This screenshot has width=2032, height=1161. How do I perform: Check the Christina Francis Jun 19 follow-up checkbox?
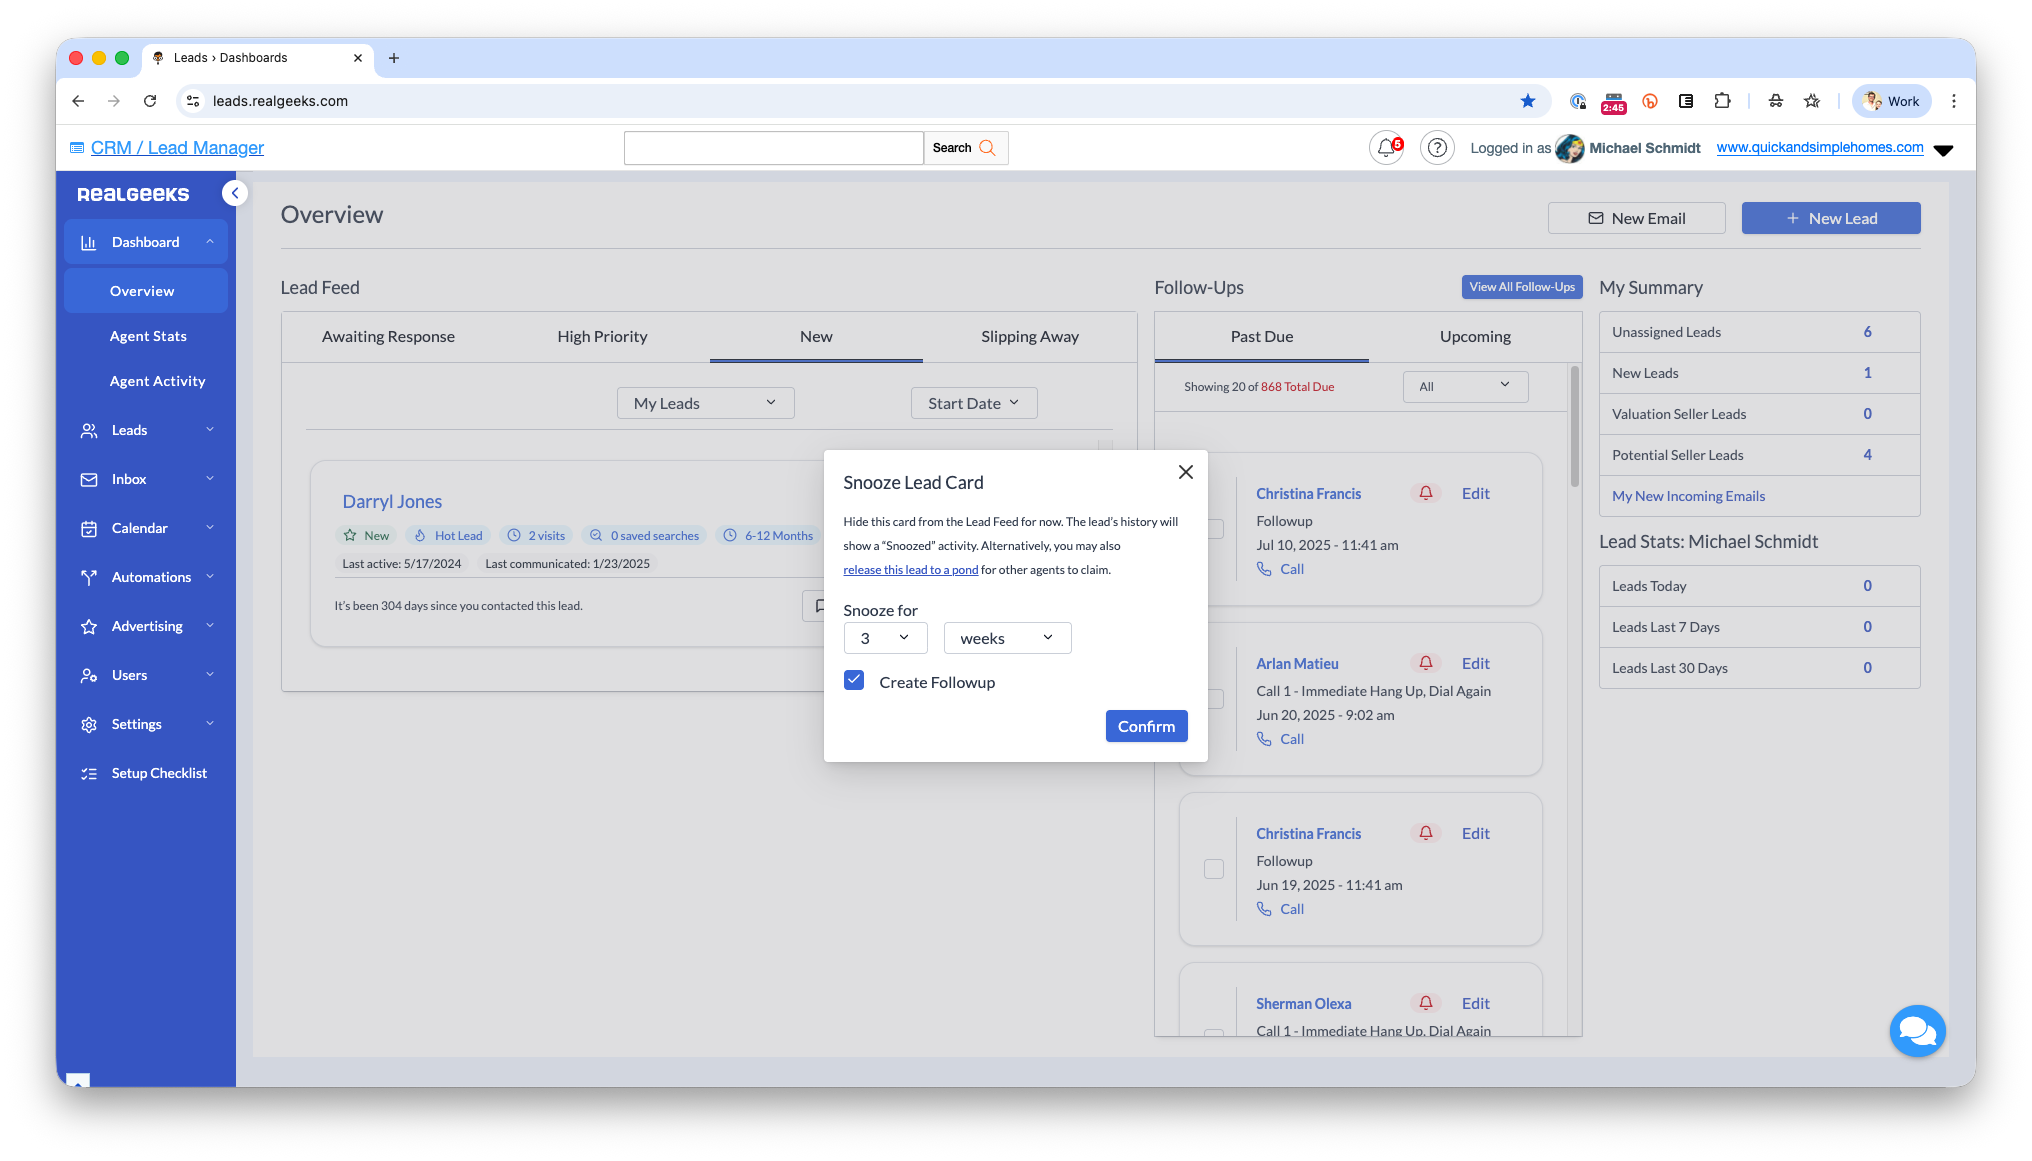point(1214,869)
